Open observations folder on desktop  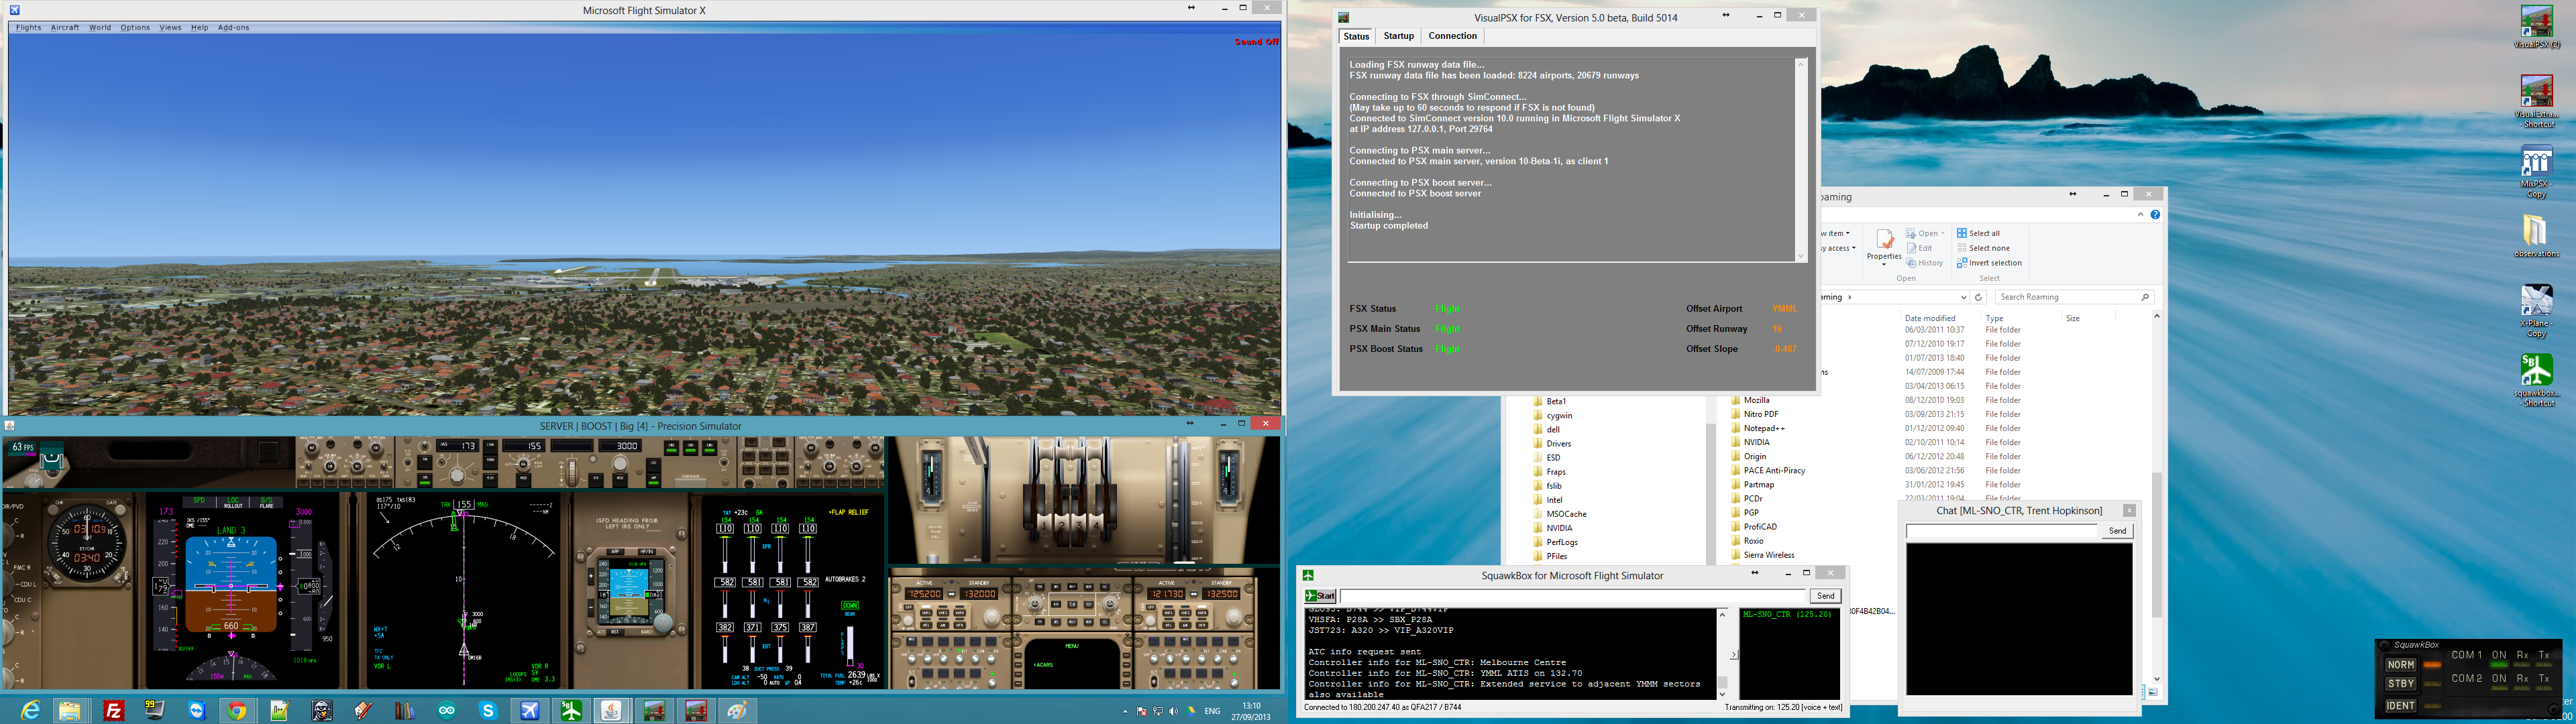click(2536, 237)
